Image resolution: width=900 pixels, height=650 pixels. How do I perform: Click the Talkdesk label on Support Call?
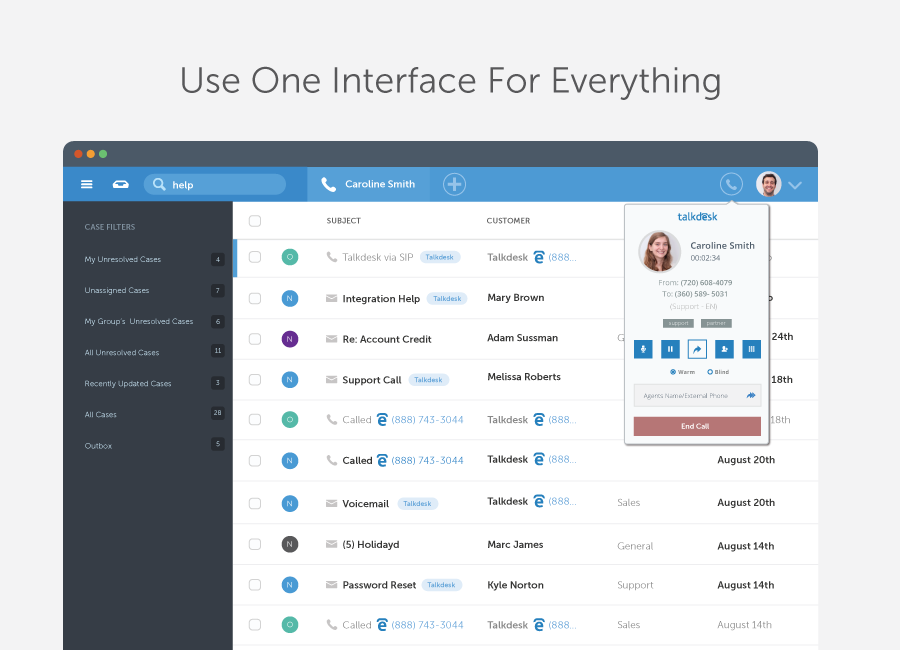(x=428, y=380)
